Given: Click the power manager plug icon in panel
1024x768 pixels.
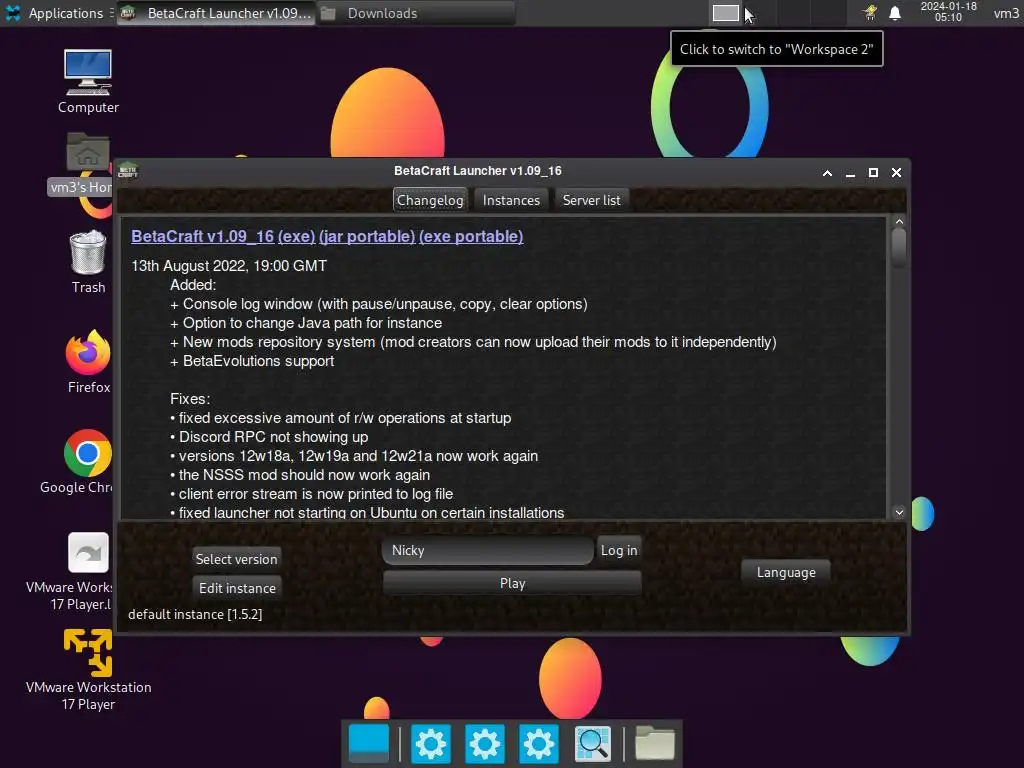Looking at the screenshot, I should [870, 13].
